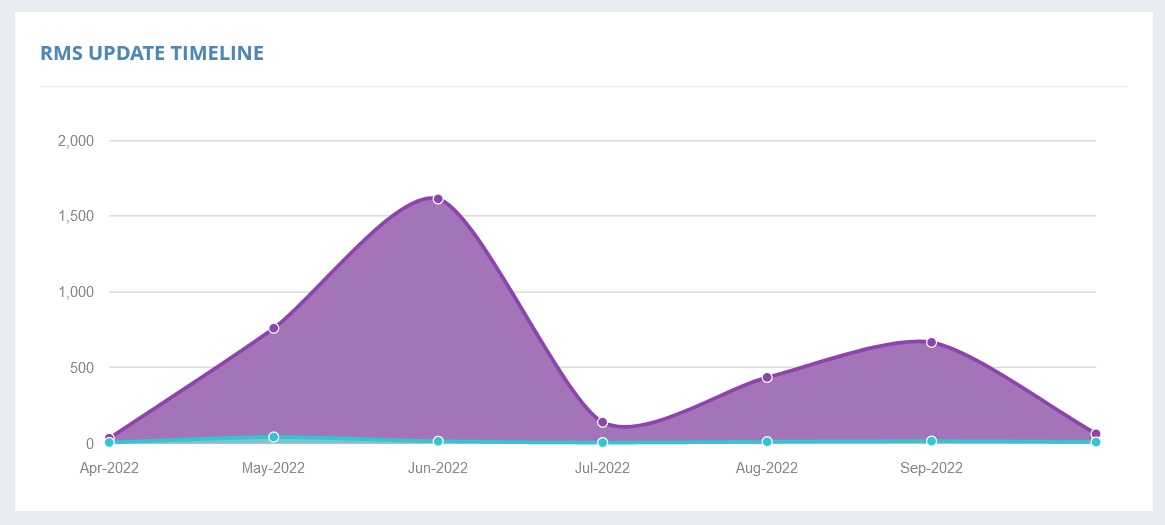
Task: Click the purple data point for Jul-2022
Action: pyautogui.click(x=602, y=422)
